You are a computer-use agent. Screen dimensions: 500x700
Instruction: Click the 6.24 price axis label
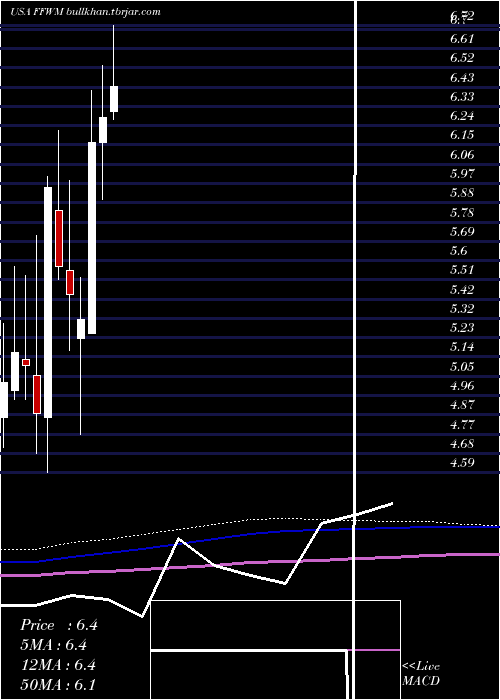pyautogui.click(x=462, y=116)
